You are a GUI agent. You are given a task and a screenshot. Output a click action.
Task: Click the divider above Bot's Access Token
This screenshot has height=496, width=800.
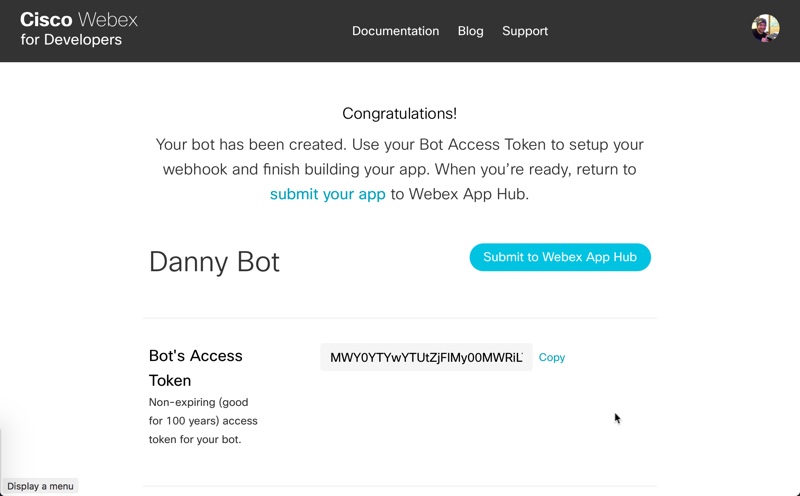[400, 318]
